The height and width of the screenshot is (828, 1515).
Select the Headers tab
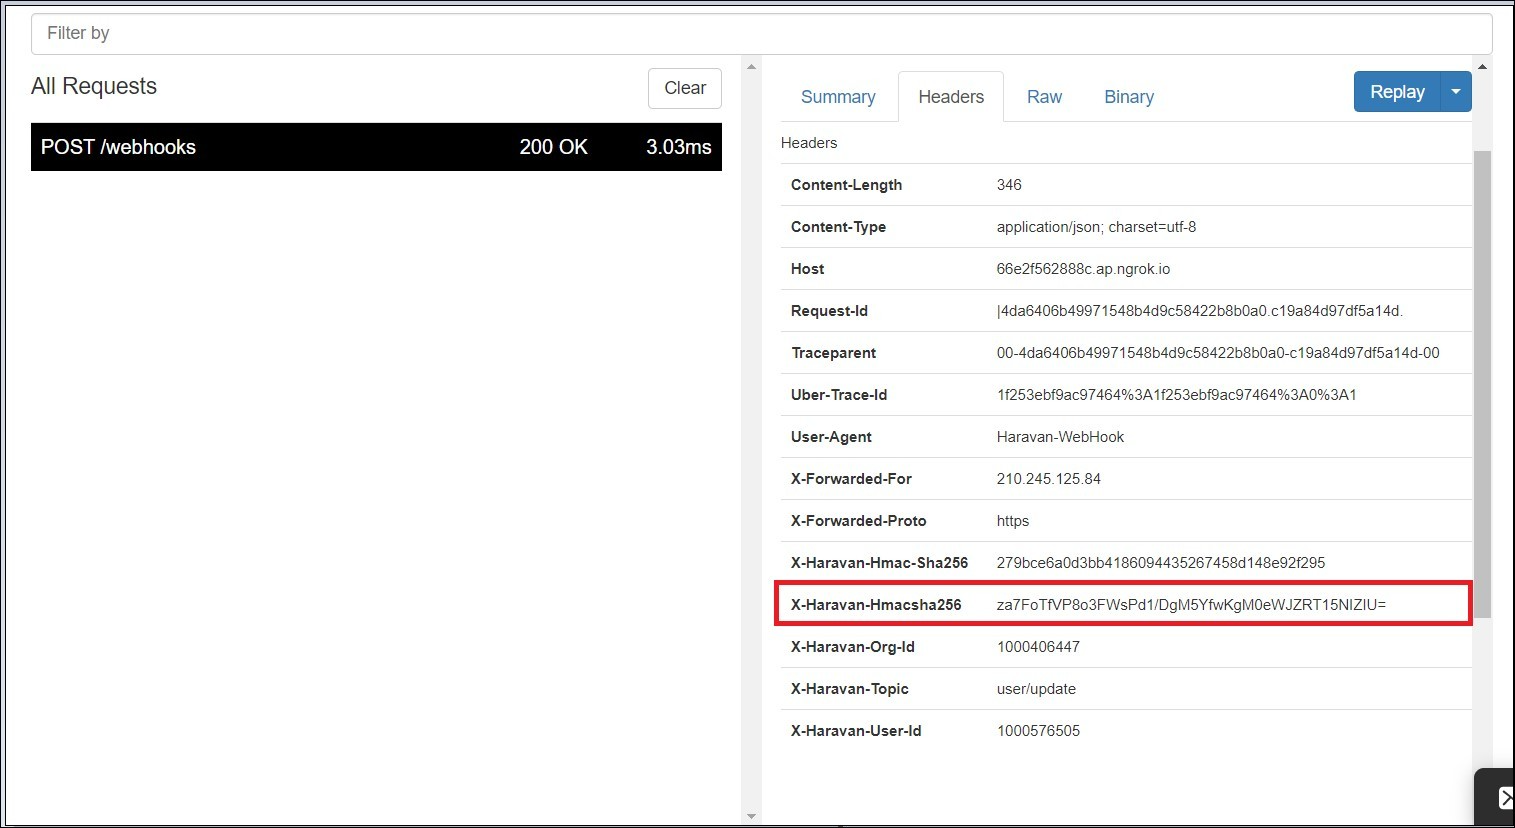950,96
